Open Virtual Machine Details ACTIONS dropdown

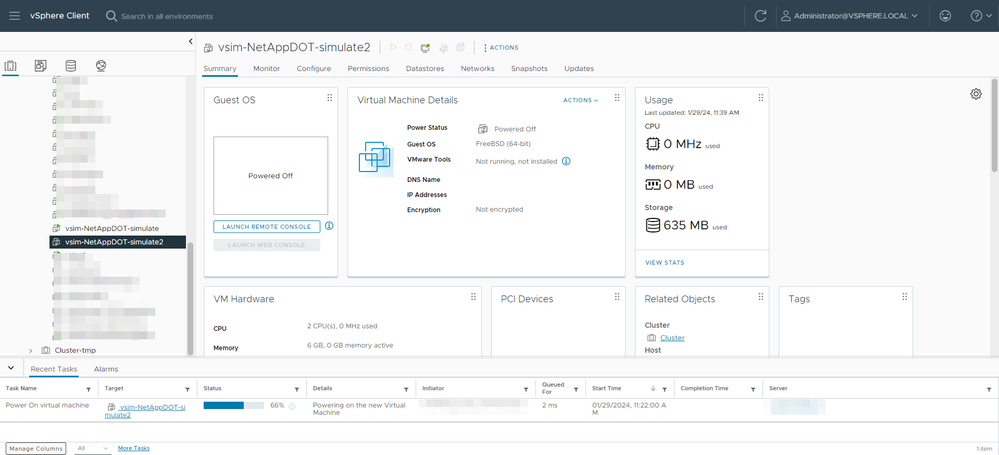coord(580,100)
